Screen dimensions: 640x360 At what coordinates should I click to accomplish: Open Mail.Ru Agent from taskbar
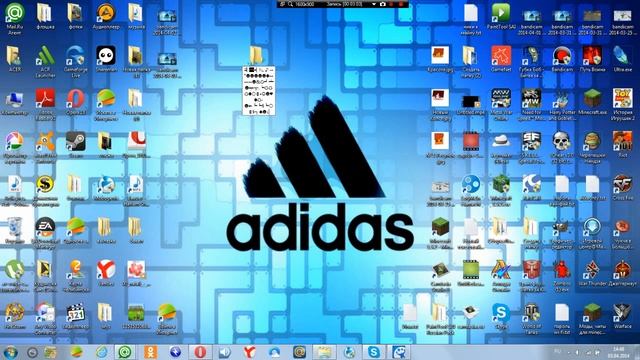[125, 352]
